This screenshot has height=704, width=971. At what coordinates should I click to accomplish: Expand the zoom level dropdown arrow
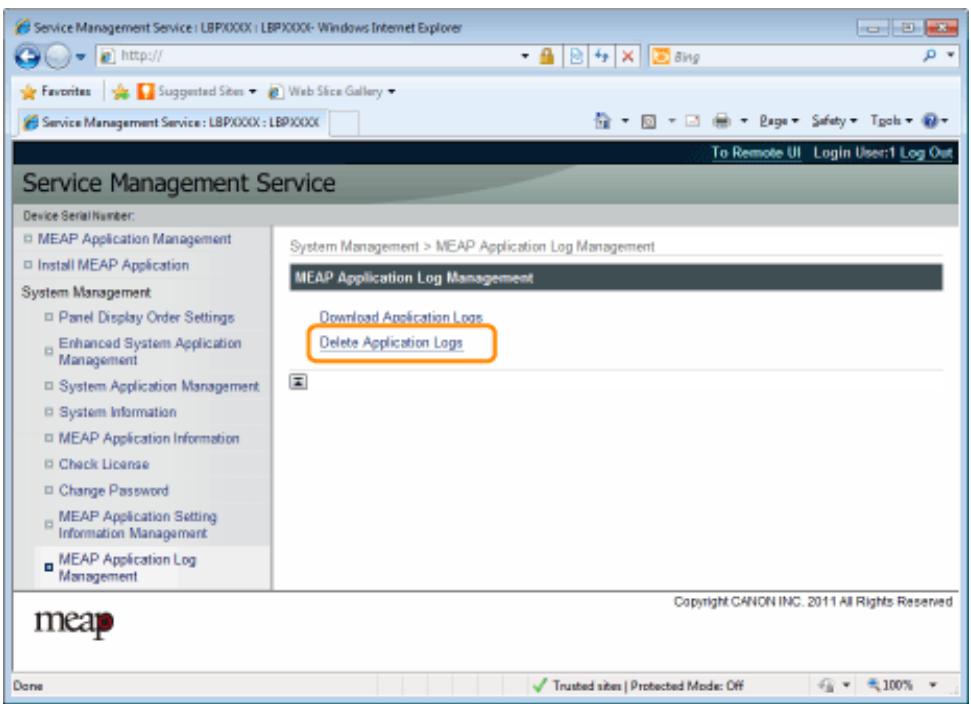click(x=933, y=685)
